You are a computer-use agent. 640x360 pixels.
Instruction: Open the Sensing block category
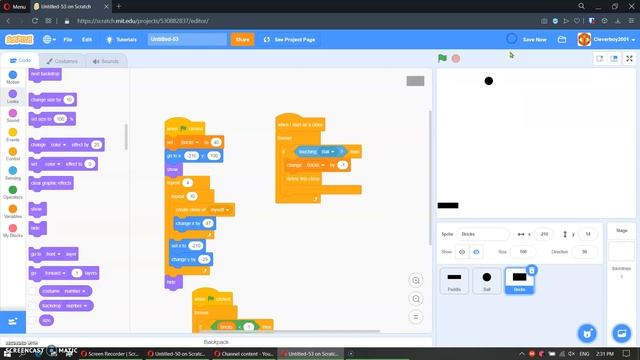coord(13,173)
